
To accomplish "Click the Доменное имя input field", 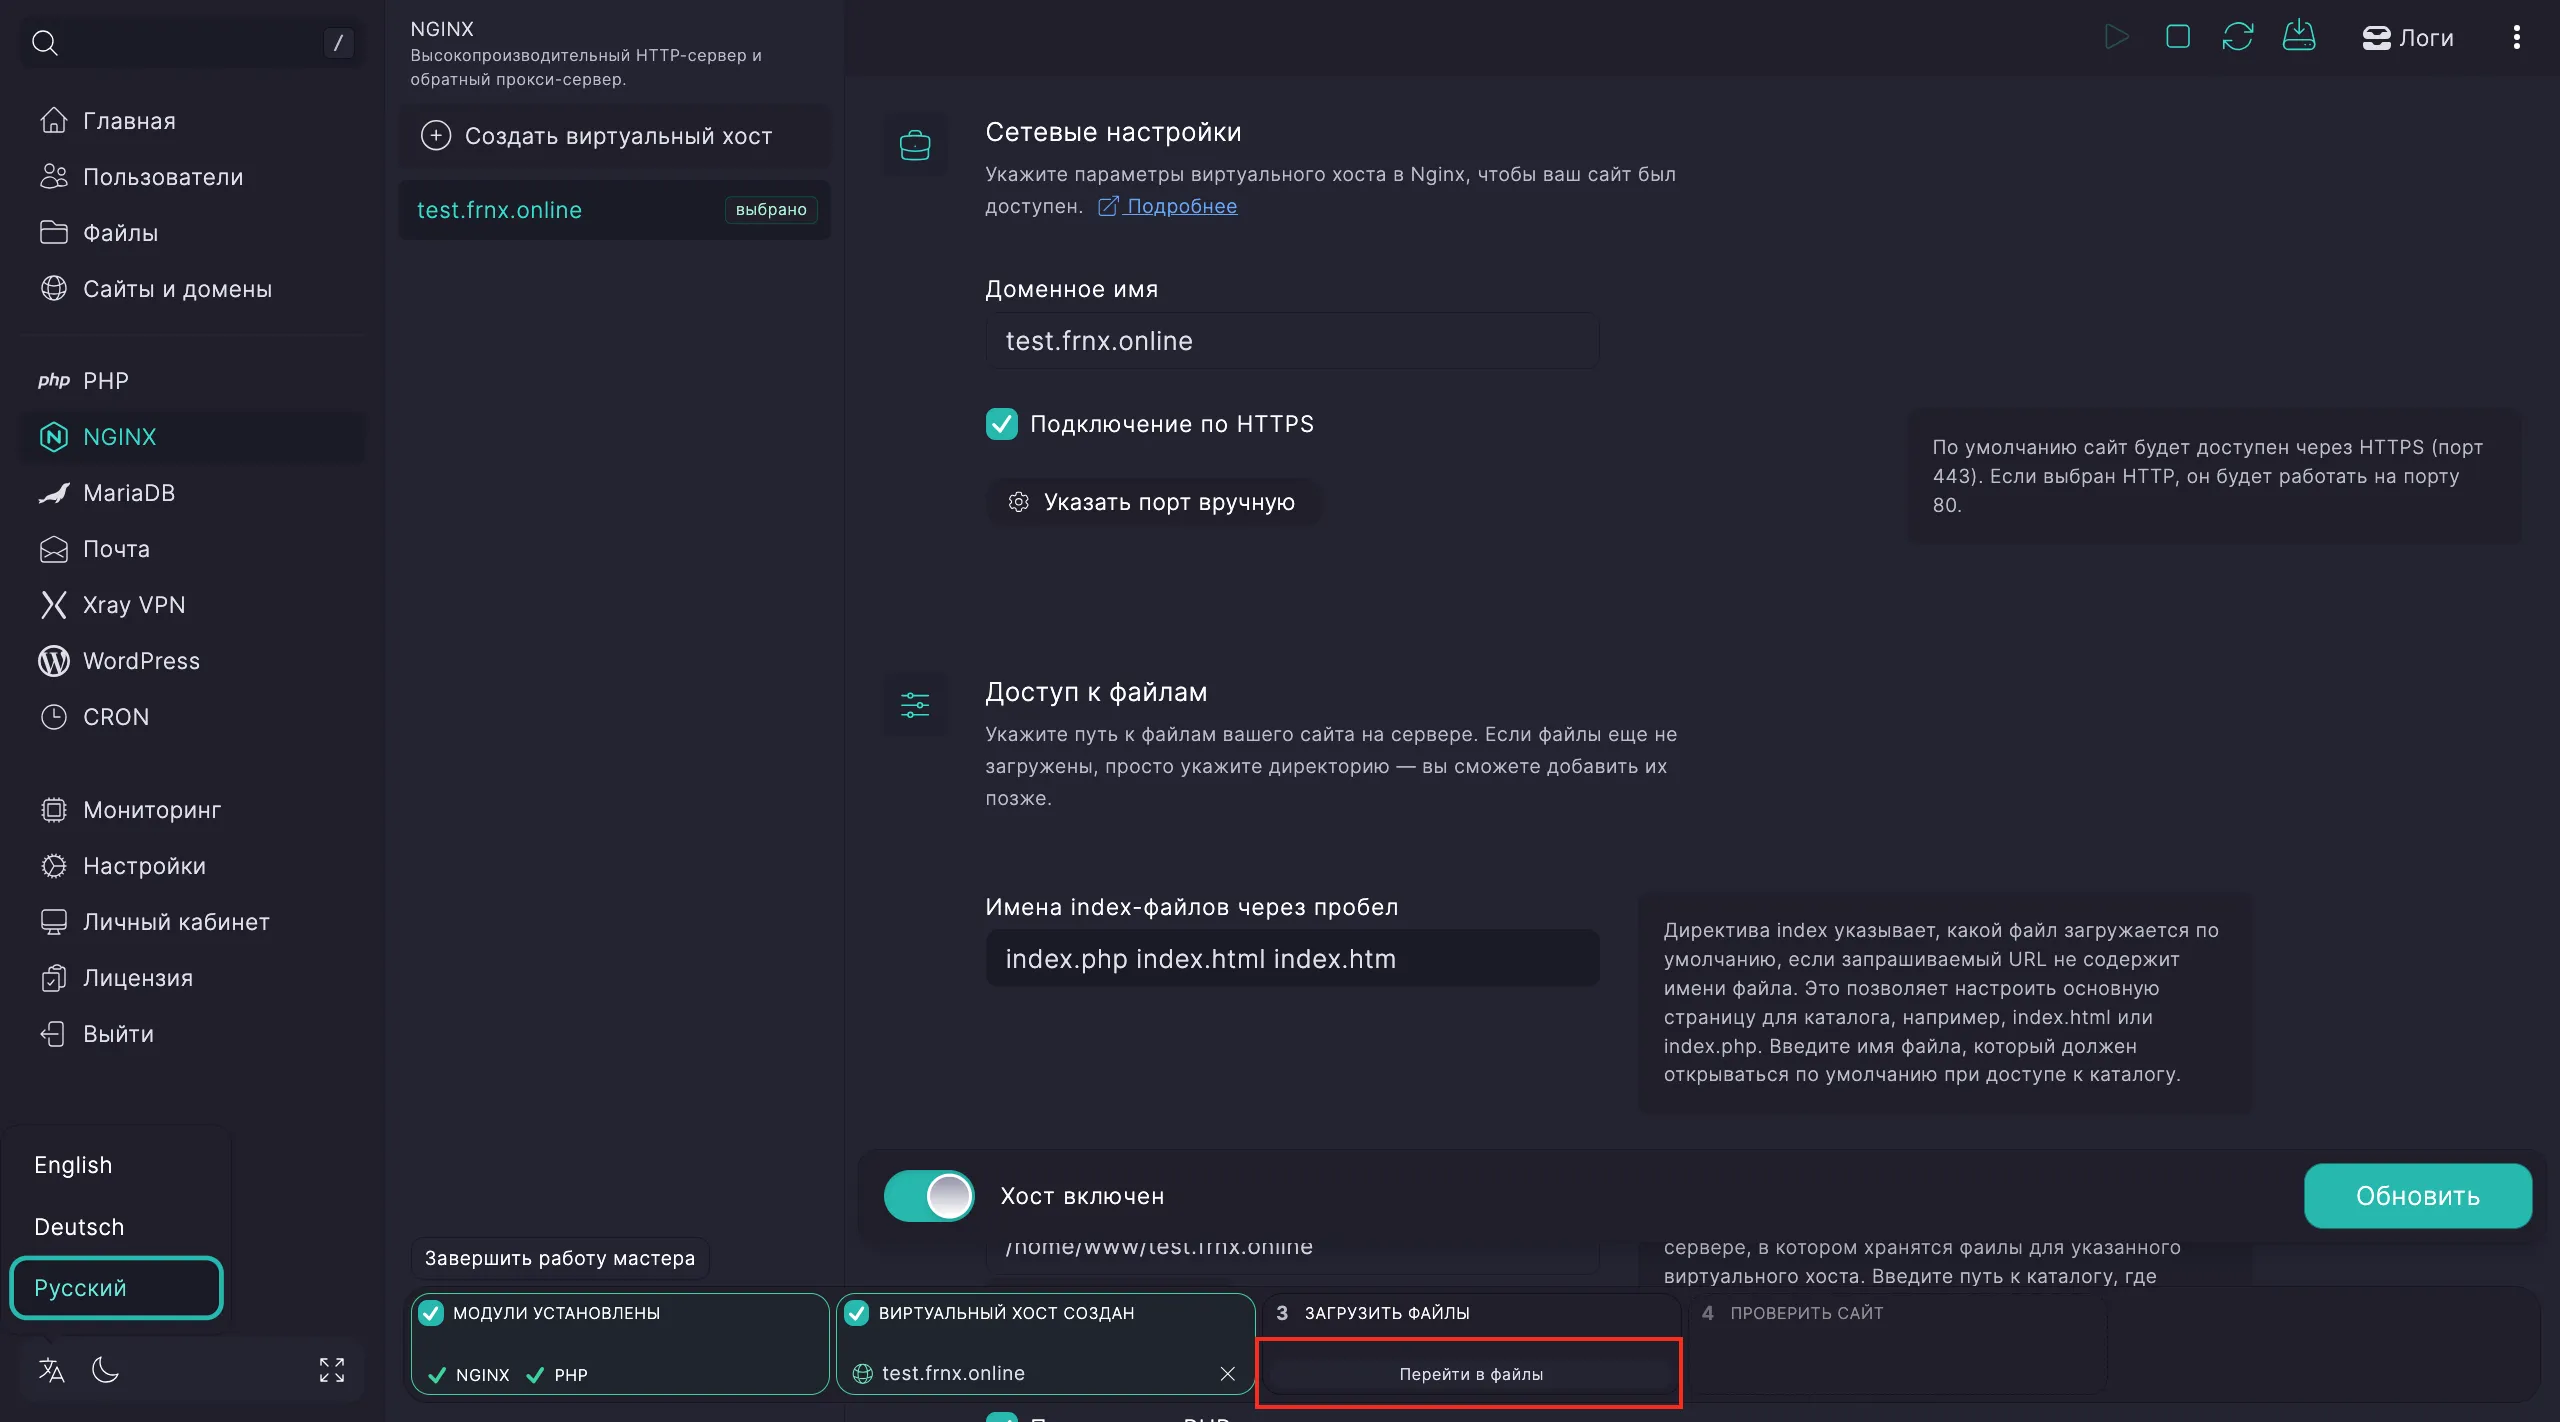I will (x=1292, y=341).
